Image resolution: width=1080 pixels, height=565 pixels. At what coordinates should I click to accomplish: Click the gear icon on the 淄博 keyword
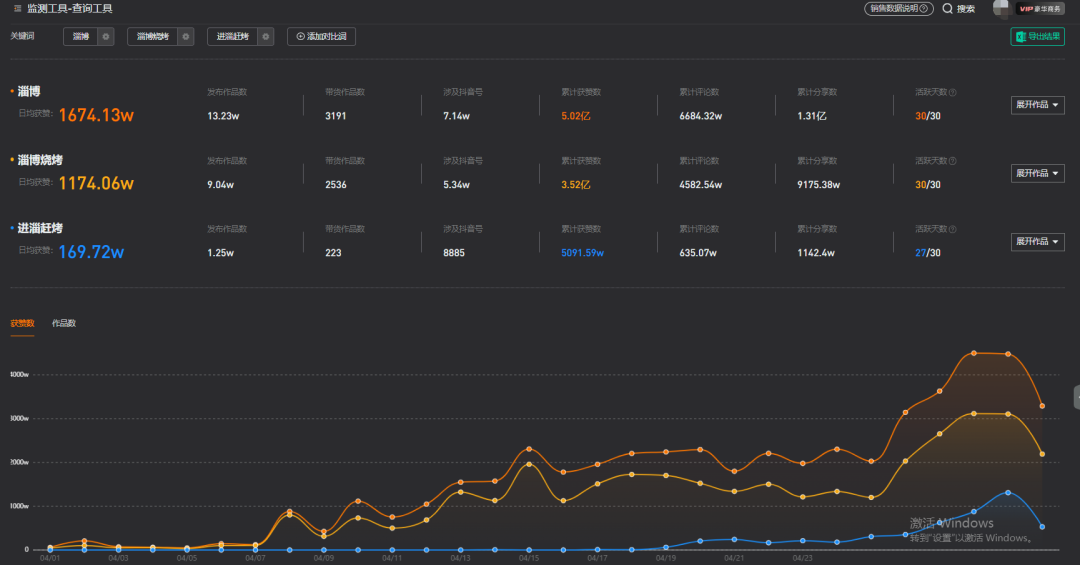point(105,37)
